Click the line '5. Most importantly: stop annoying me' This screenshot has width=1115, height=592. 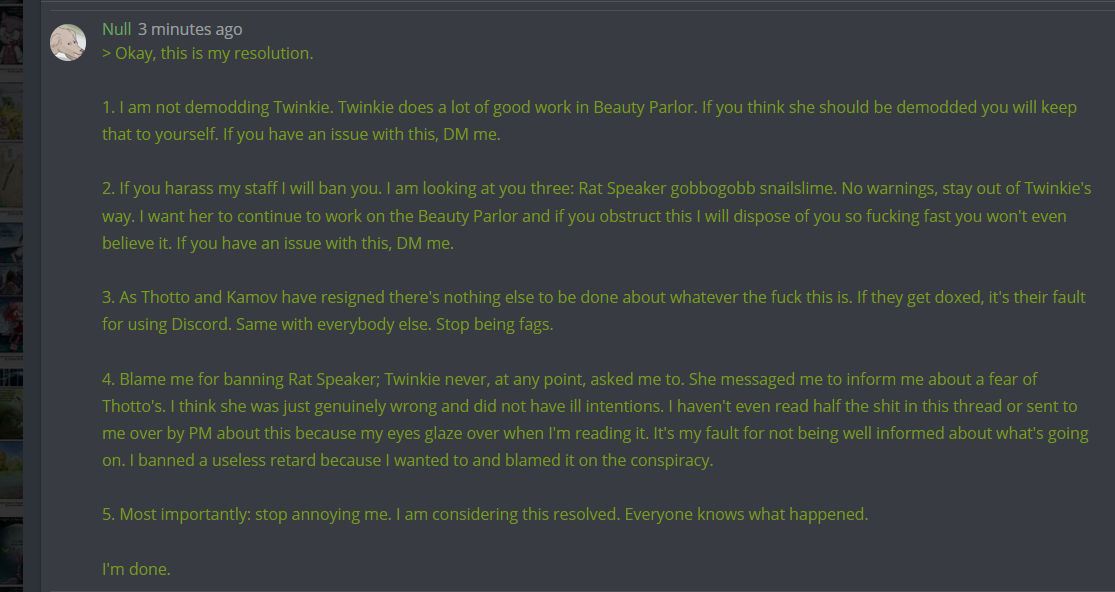click(x=485, y=514)
